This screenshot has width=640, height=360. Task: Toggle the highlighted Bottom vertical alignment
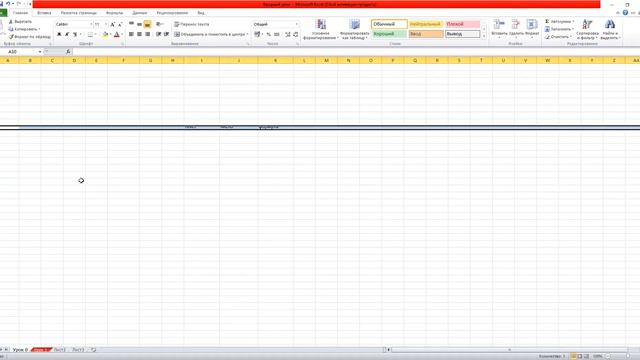[x=147, y=24]
